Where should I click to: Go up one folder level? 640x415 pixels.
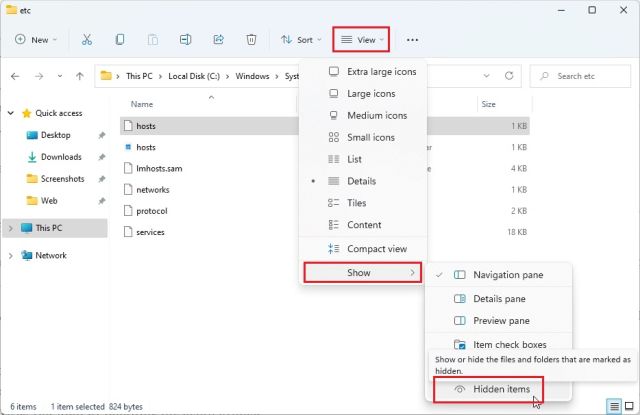point(80,76)
